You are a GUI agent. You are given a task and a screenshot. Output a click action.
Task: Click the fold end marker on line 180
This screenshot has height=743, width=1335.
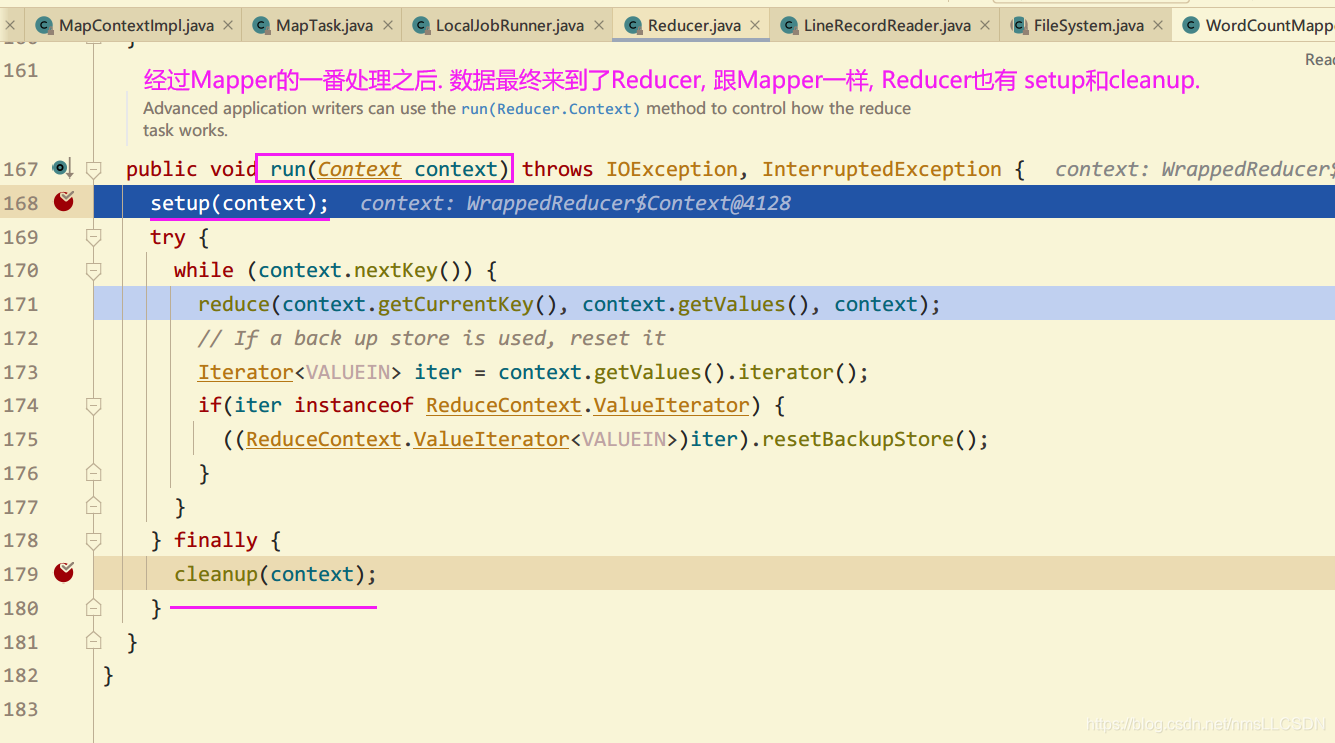point(93,608)
